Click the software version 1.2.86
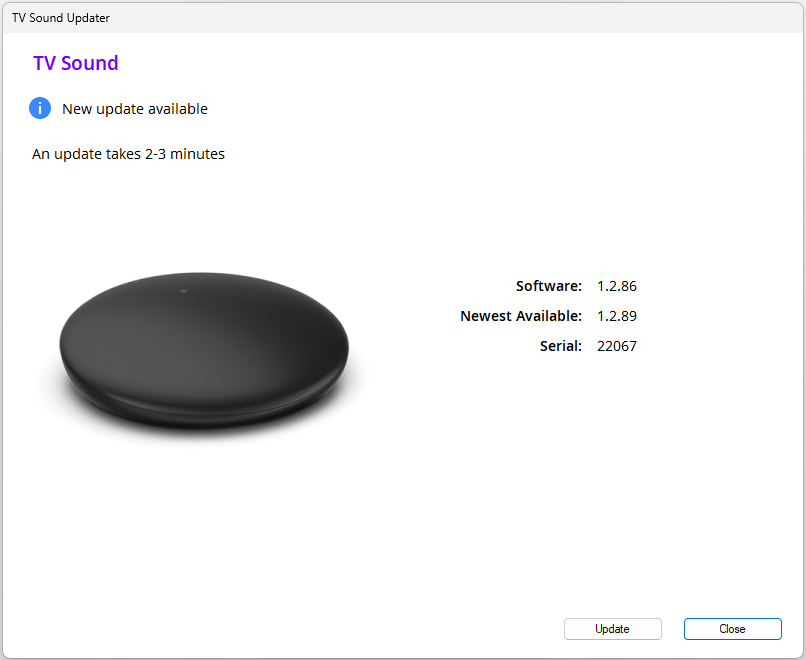 [617, 286]
